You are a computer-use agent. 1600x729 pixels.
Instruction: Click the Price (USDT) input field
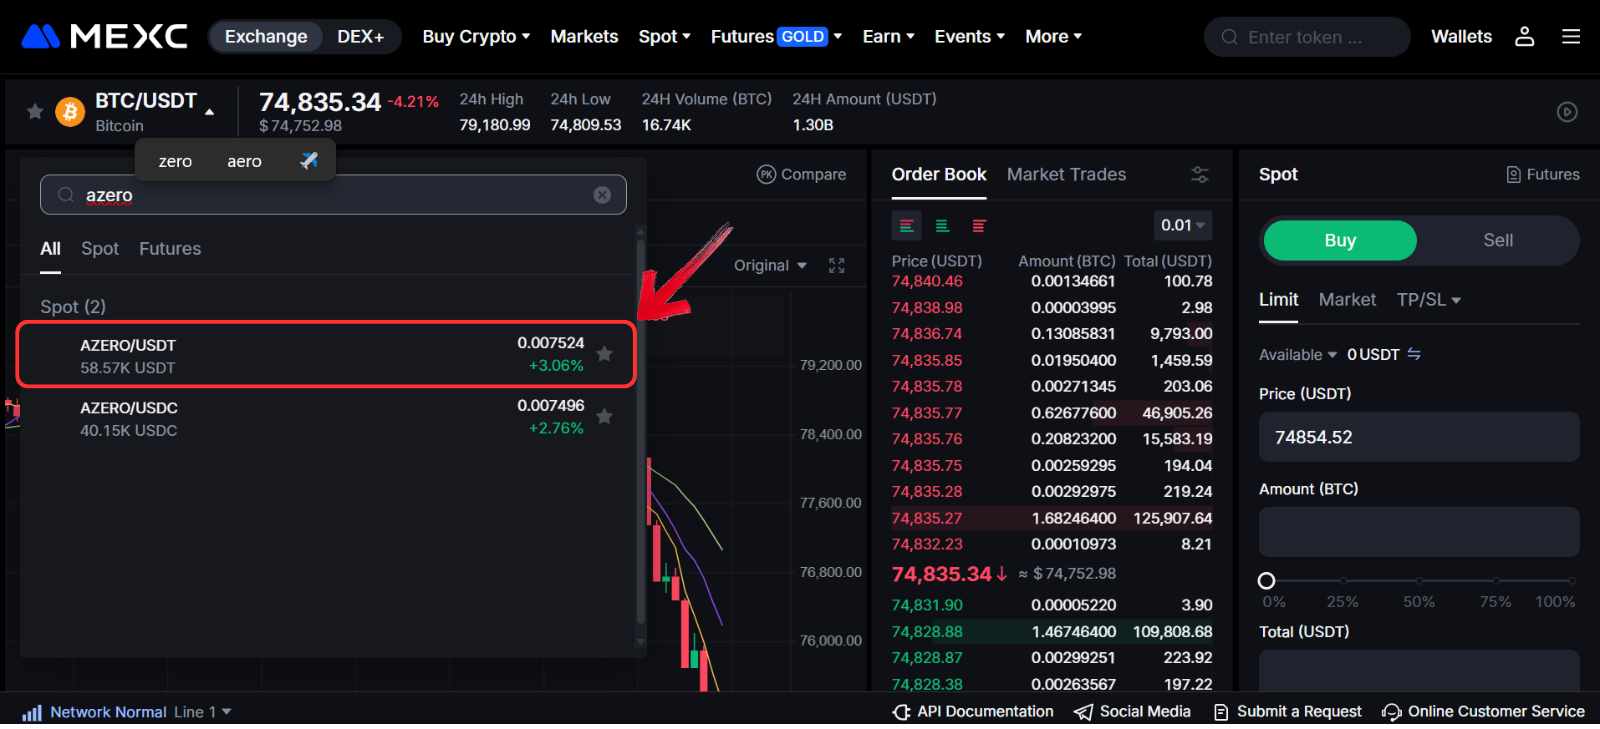[x=1418, y=437]
